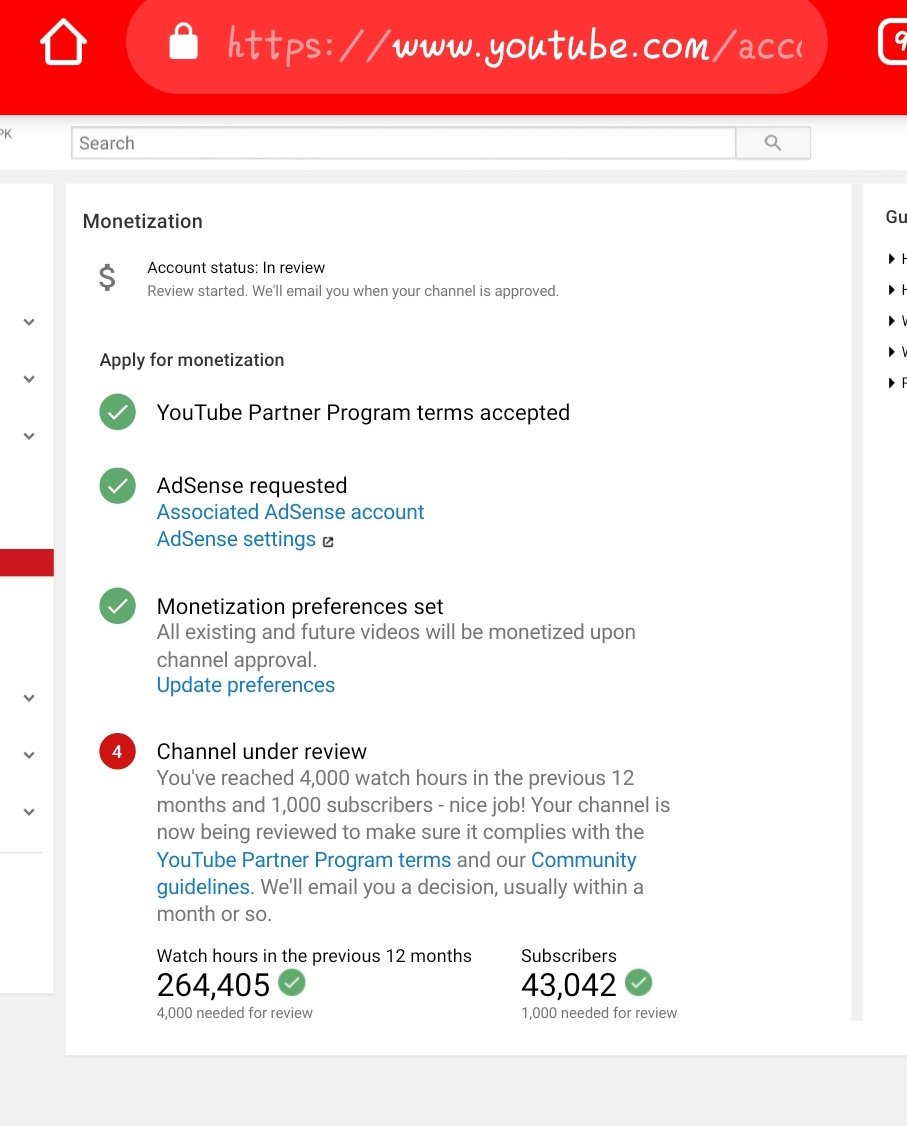Tap the padlock security icon in address bar
The width and height of the screenshot is (907, 1126).
coord(183,41)
